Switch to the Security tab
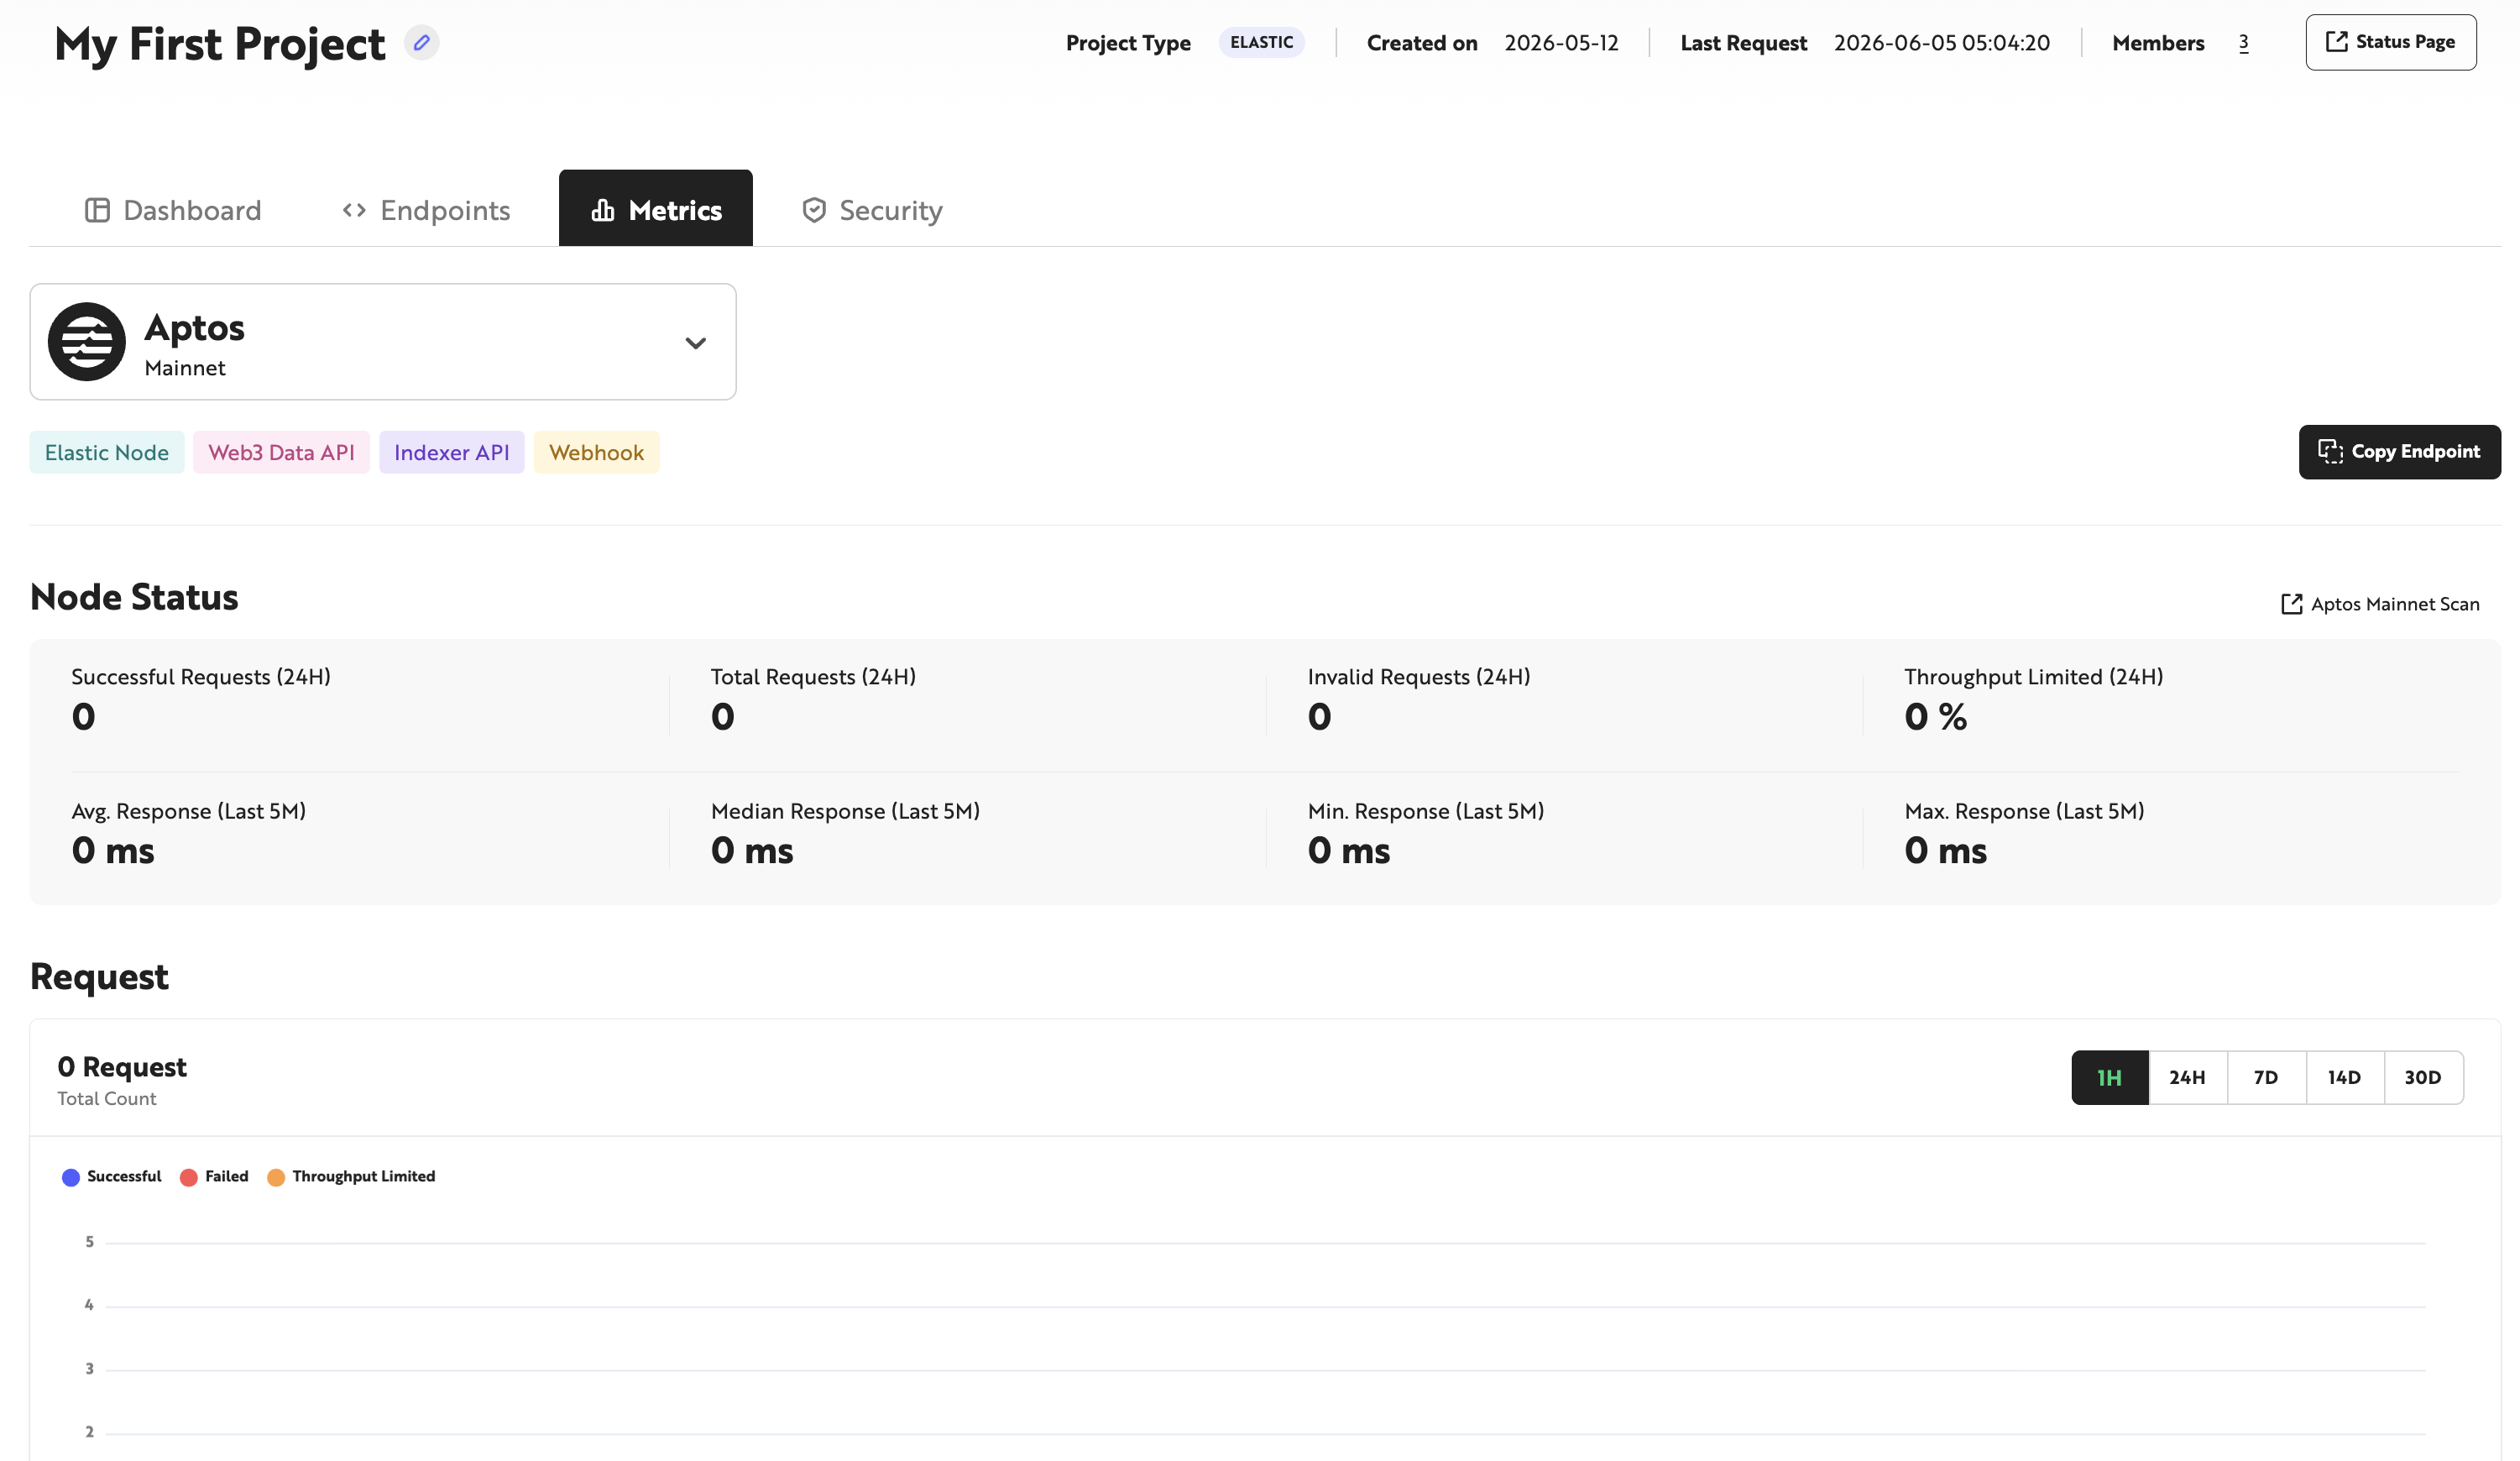The height and width of the screenshot is (1461, 2520). (x=872, y=210)
